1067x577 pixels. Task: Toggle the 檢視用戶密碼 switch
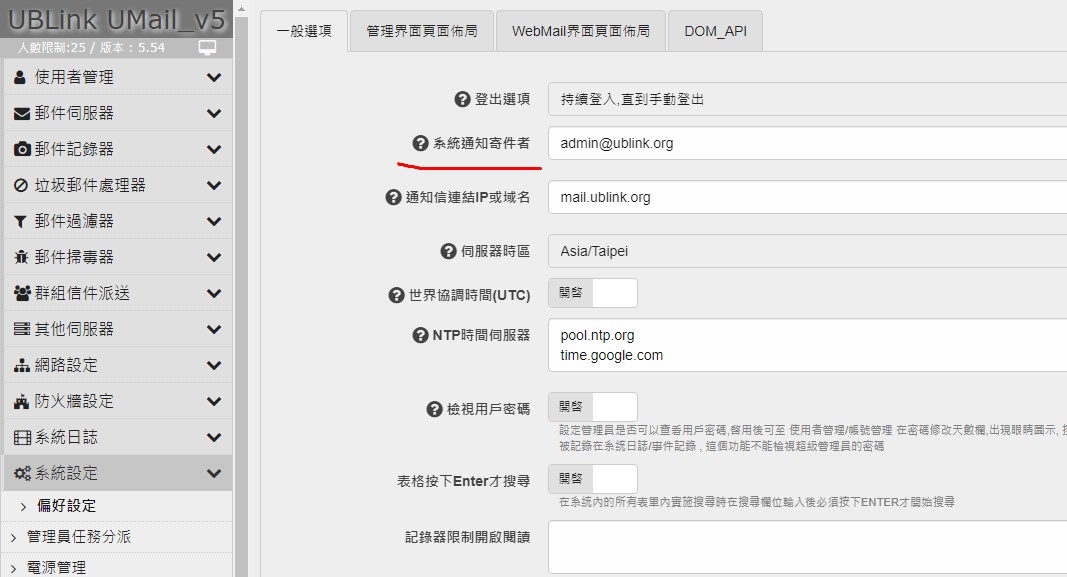click(592, 408)
